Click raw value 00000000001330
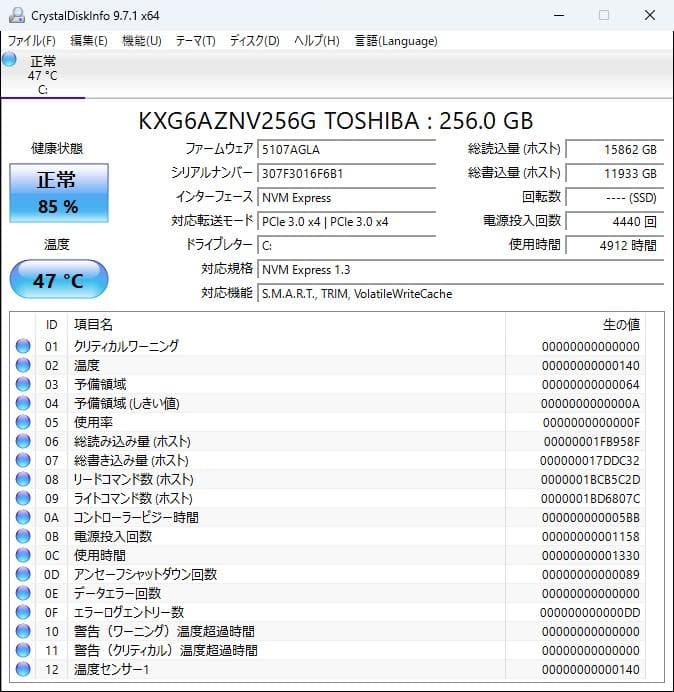674x692 pixels. pos(591,555)
